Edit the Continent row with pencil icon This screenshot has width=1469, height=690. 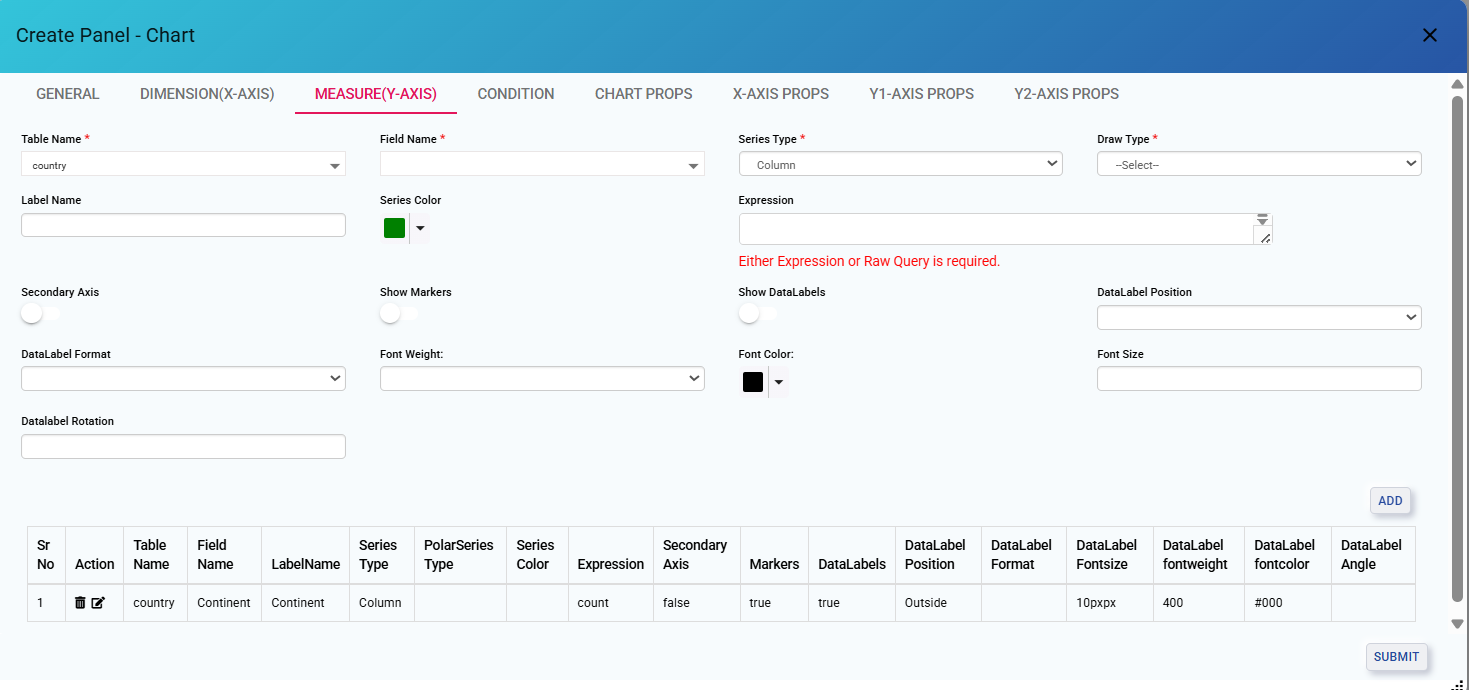pyautogui.click(x=98, y=603)
